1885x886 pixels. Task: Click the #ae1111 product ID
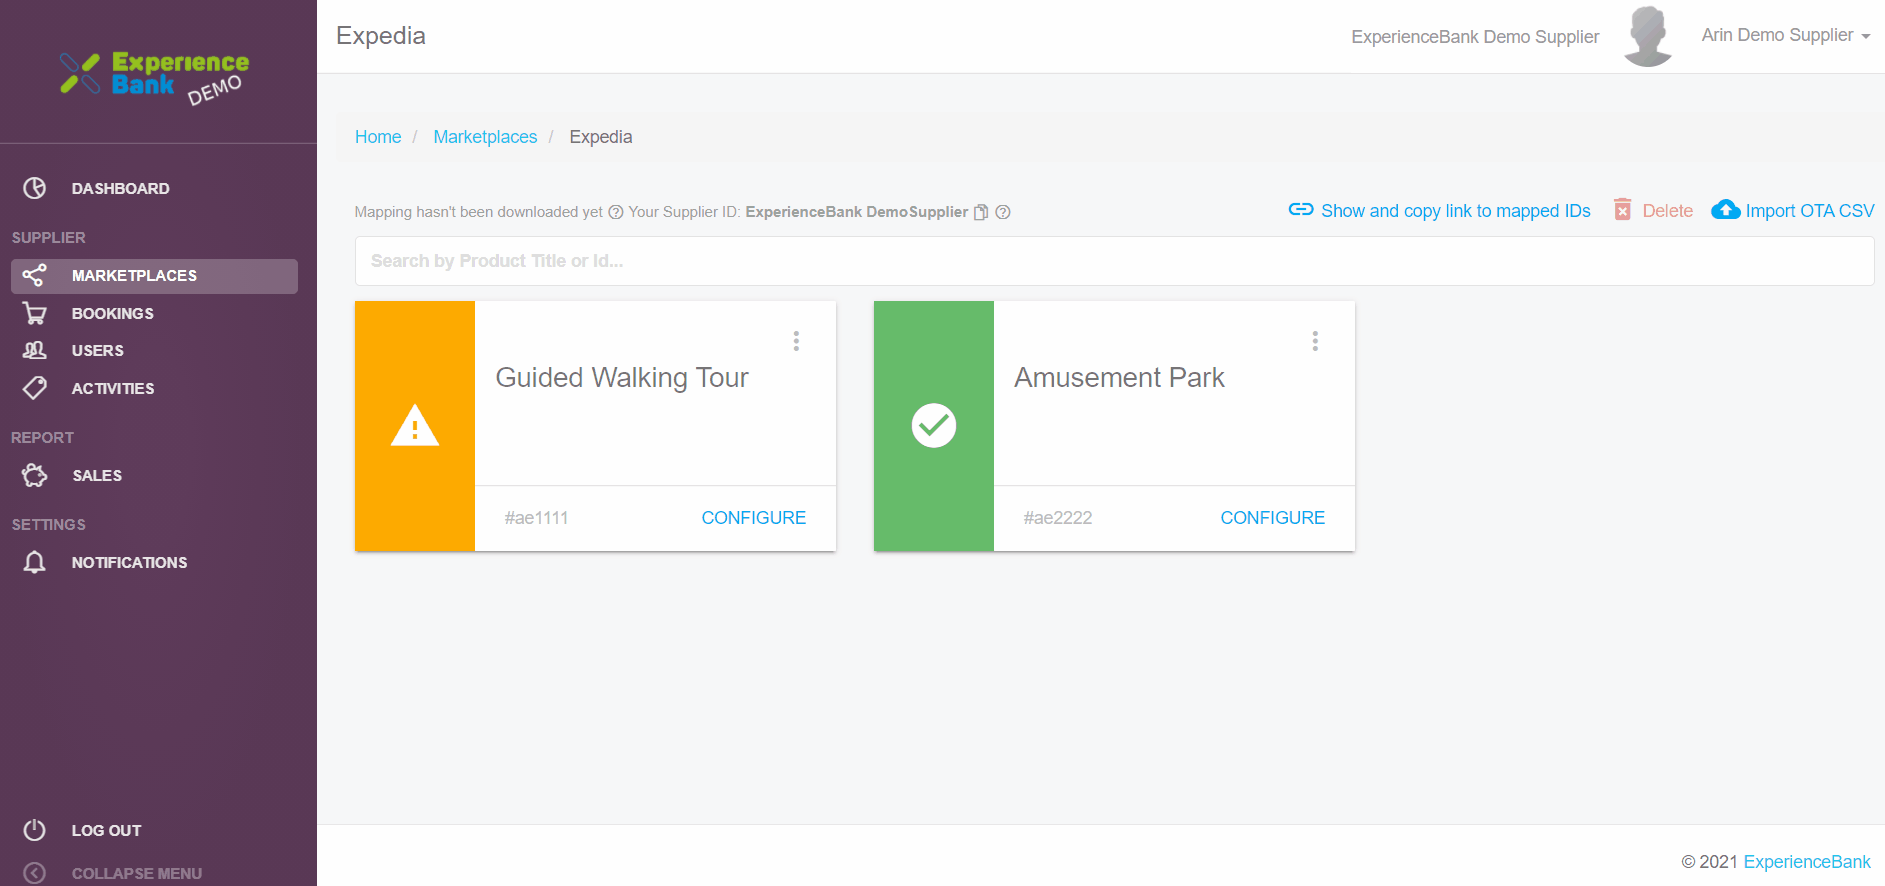[536, 518]
